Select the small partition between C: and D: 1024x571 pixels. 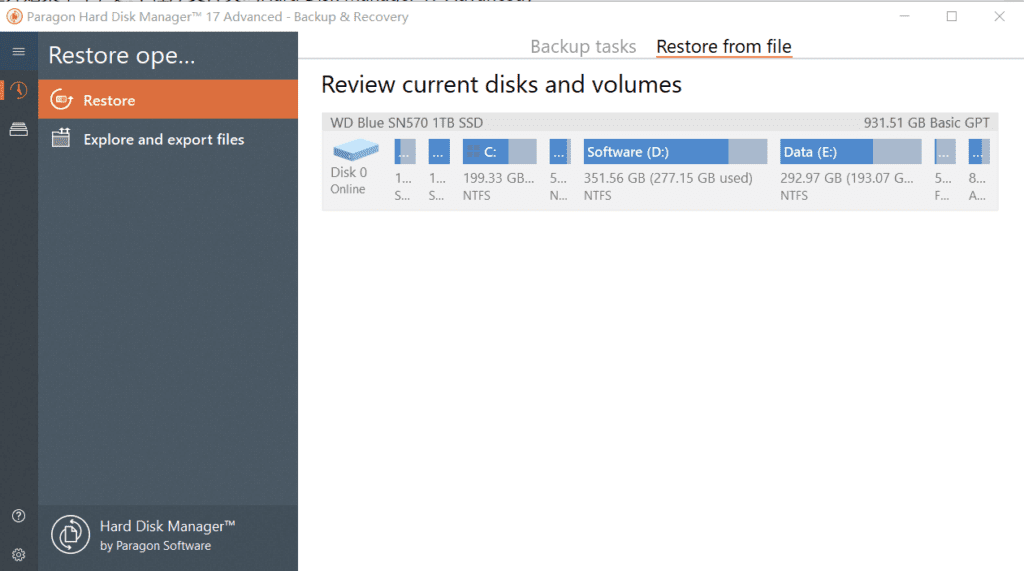[x=560, y=152]
